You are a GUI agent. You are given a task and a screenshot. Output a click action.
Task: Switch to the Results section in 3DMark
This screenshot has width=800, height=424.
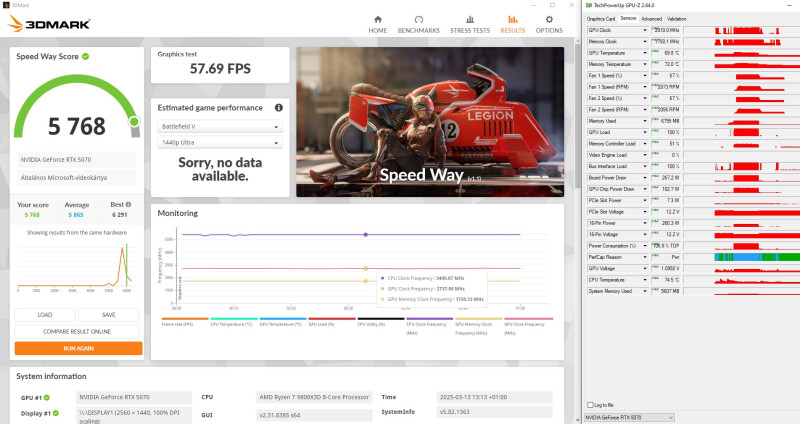[512, 24]
